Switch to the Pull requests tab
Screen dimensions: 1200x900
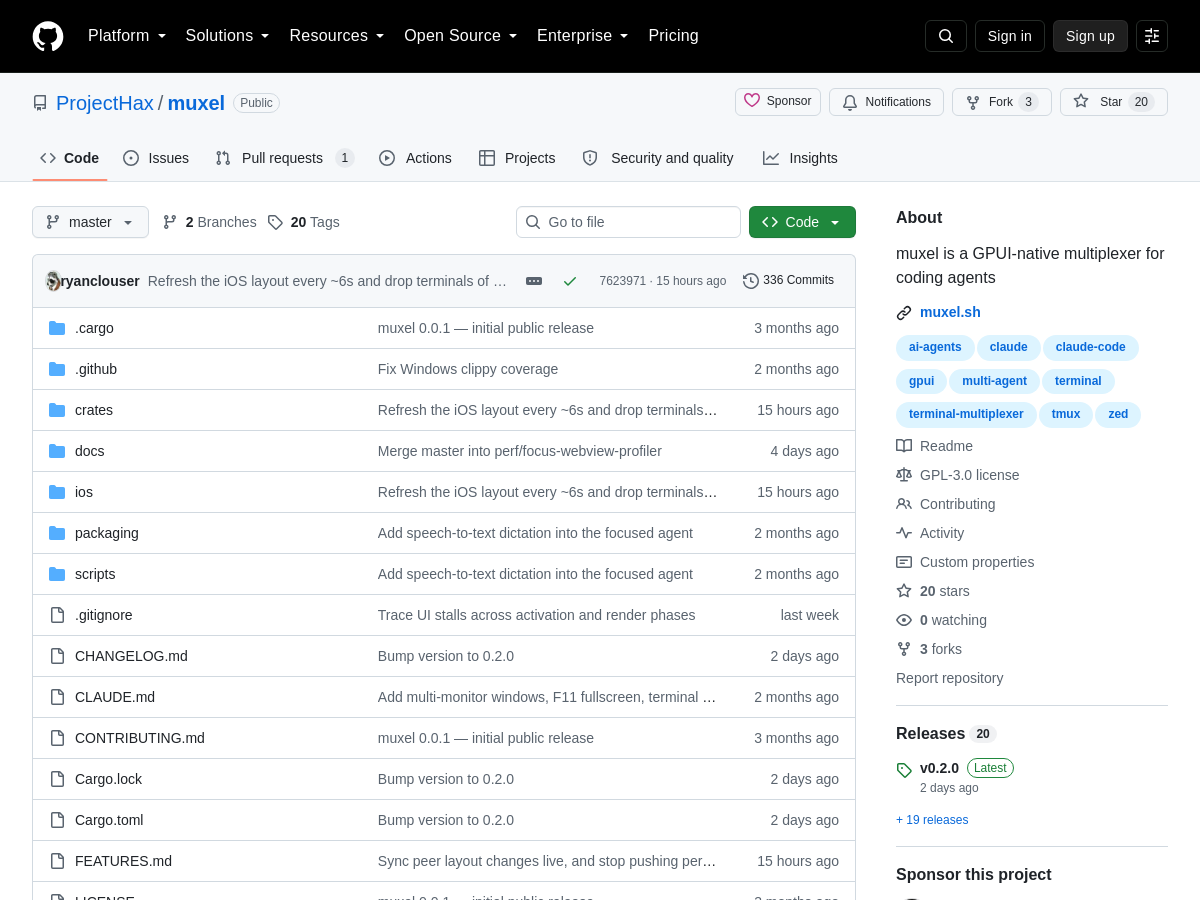click(x=285, y=158)
